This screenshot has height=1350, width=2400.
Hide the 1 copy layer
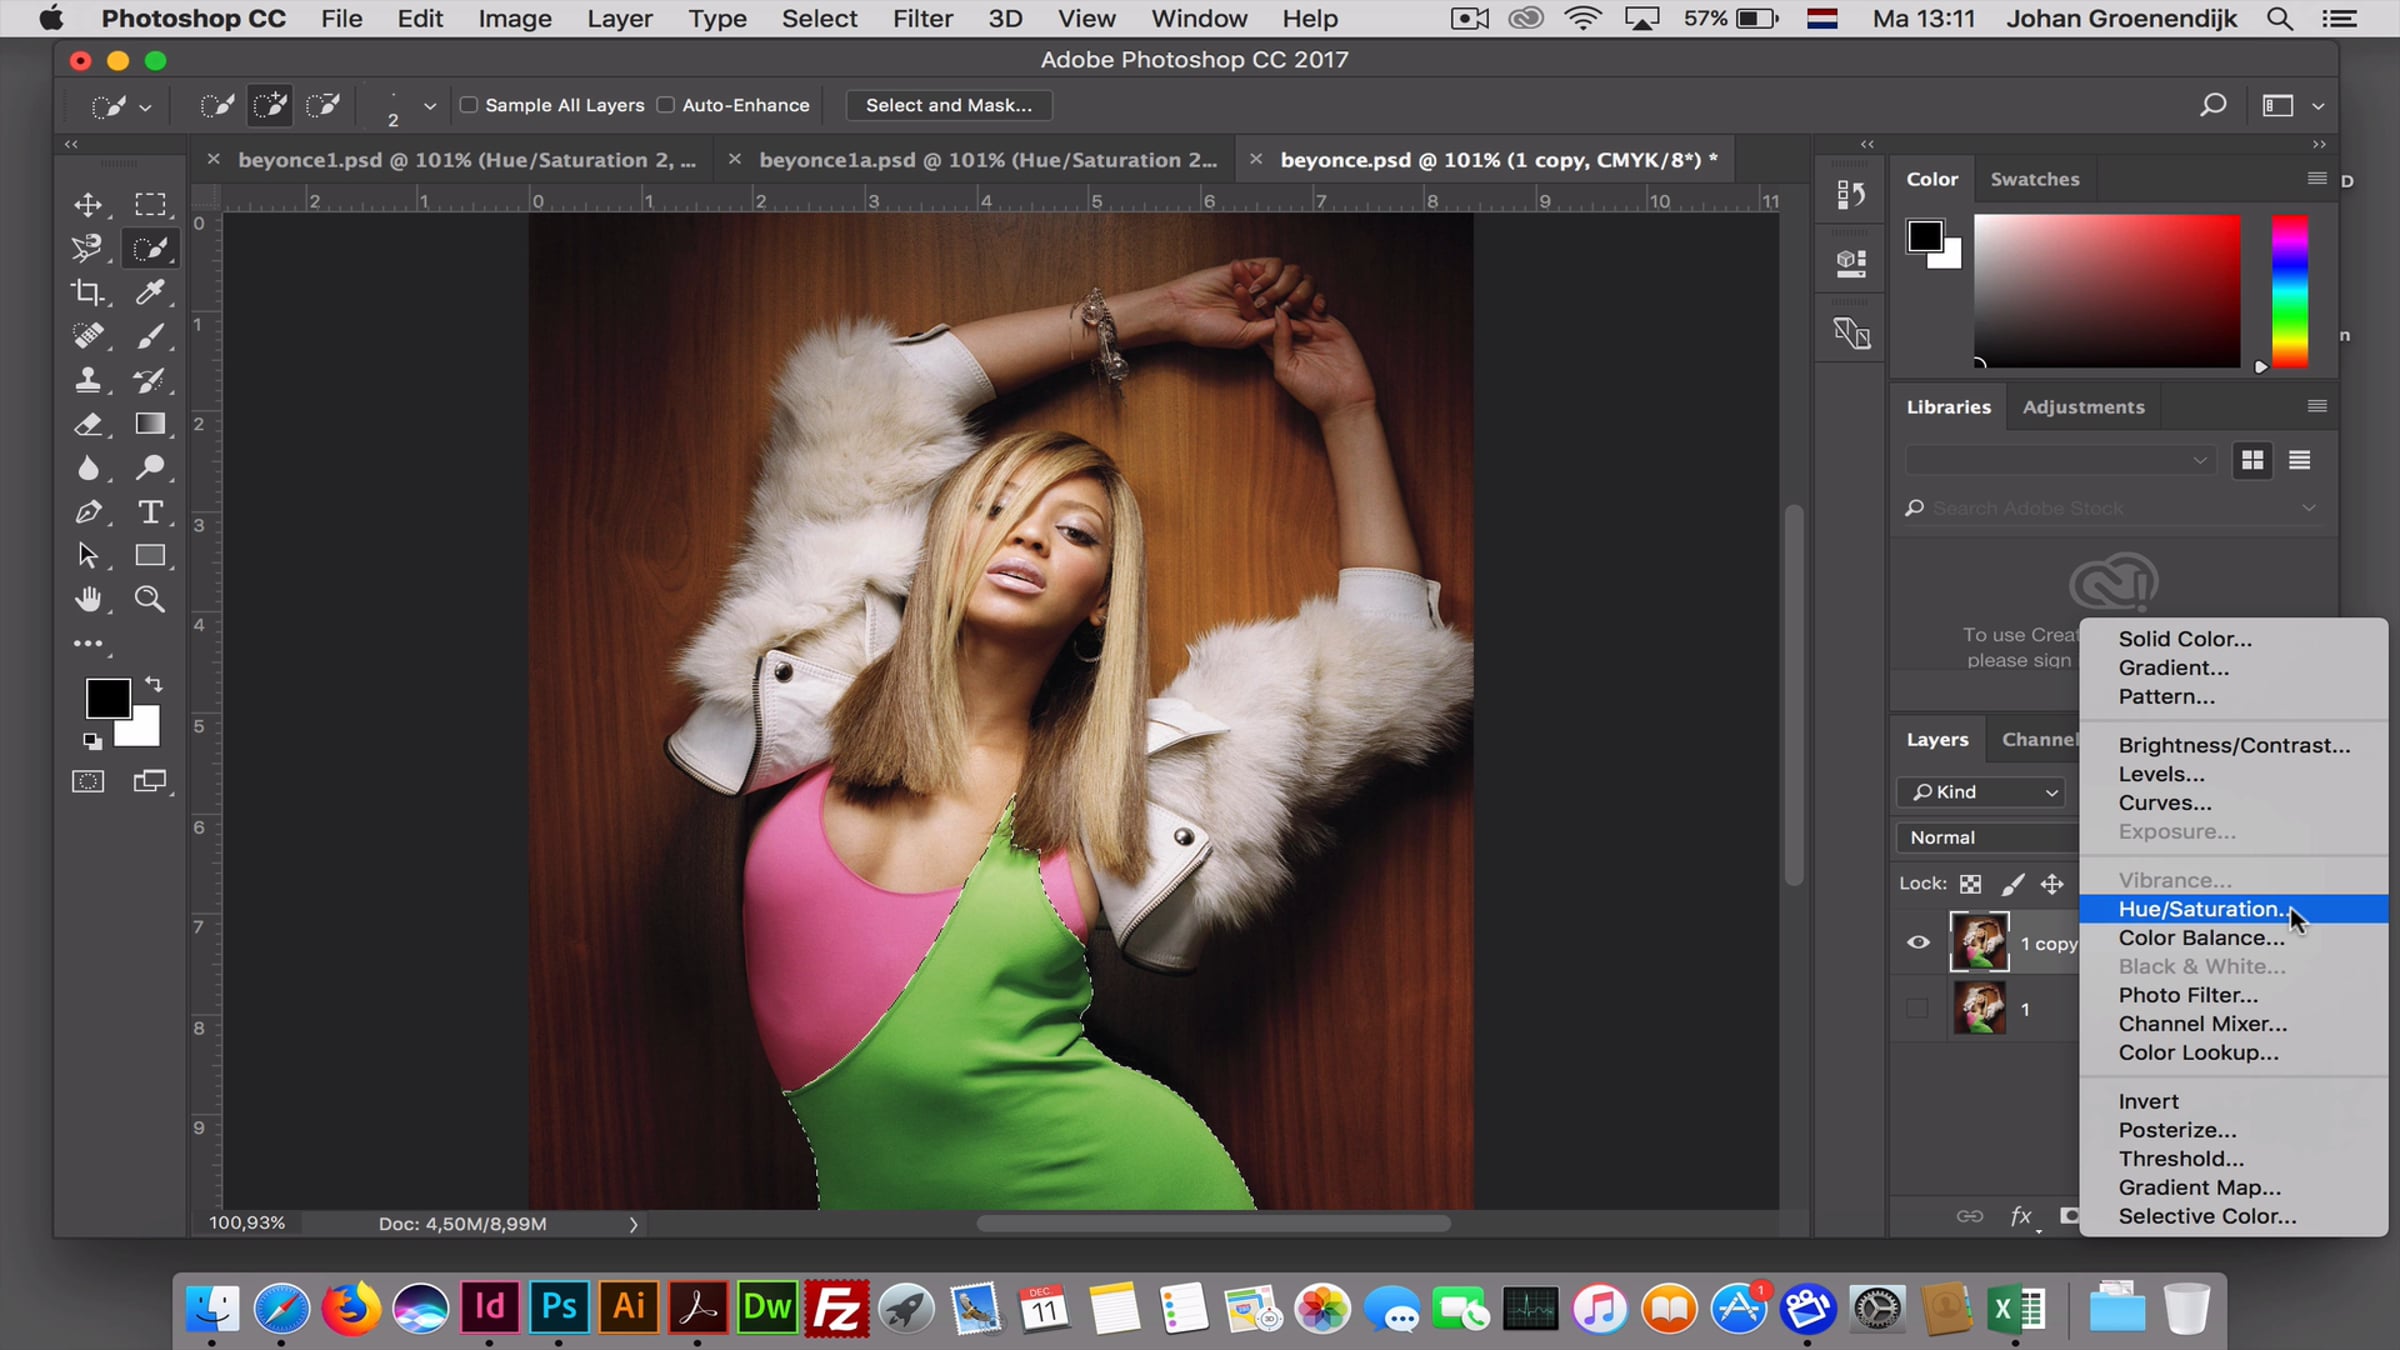coord(1918,942)
